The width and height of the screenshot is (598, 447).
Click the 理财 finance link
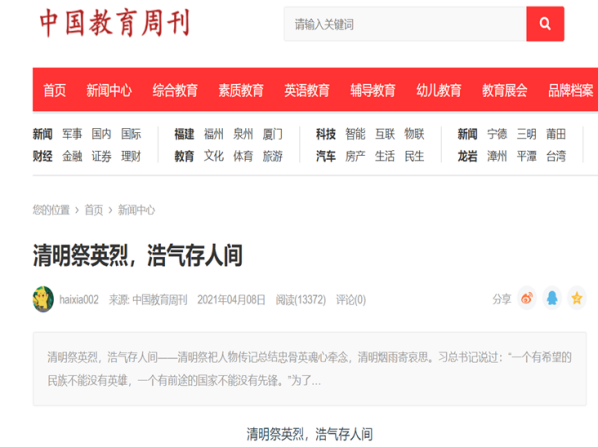coord(131,156)
